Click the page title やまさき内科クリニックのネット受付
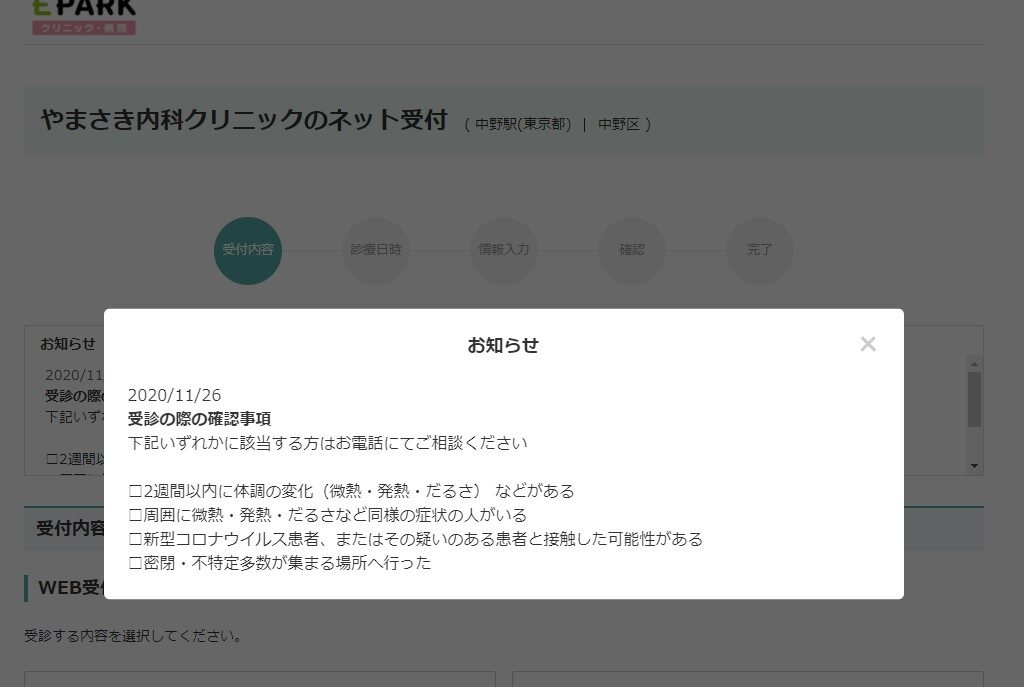 point(244,120)
